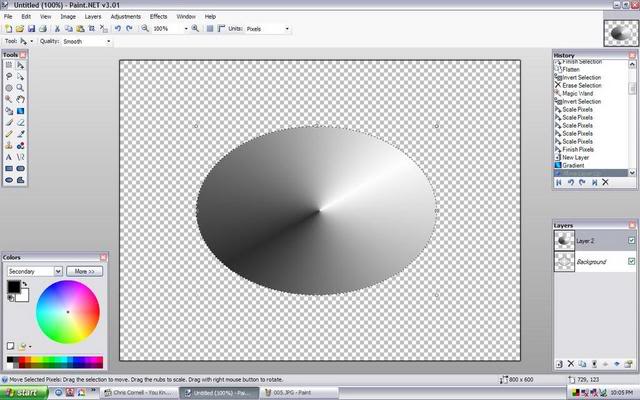Select the Text tool

9,157
